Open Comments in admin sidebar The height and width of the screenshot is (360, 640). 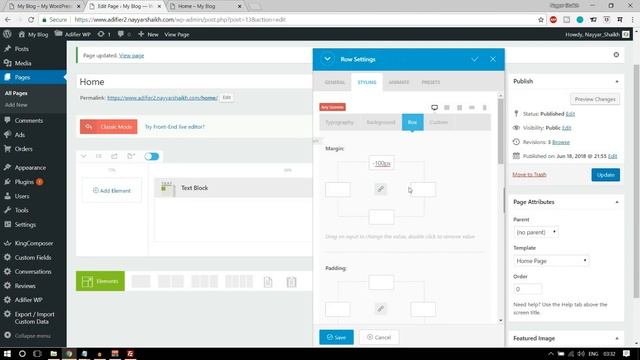tap(29, 121)
